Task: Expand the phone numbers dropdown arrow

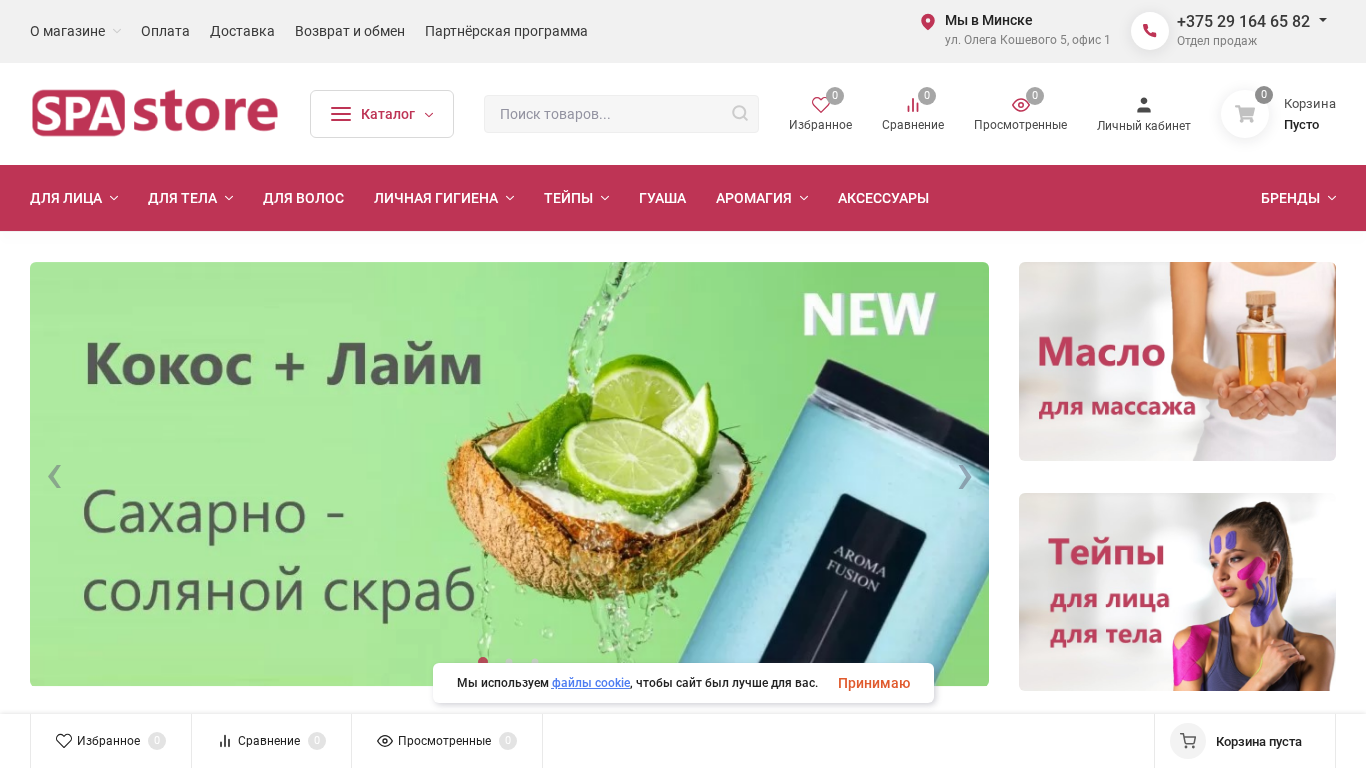Action: (1323, 20)
